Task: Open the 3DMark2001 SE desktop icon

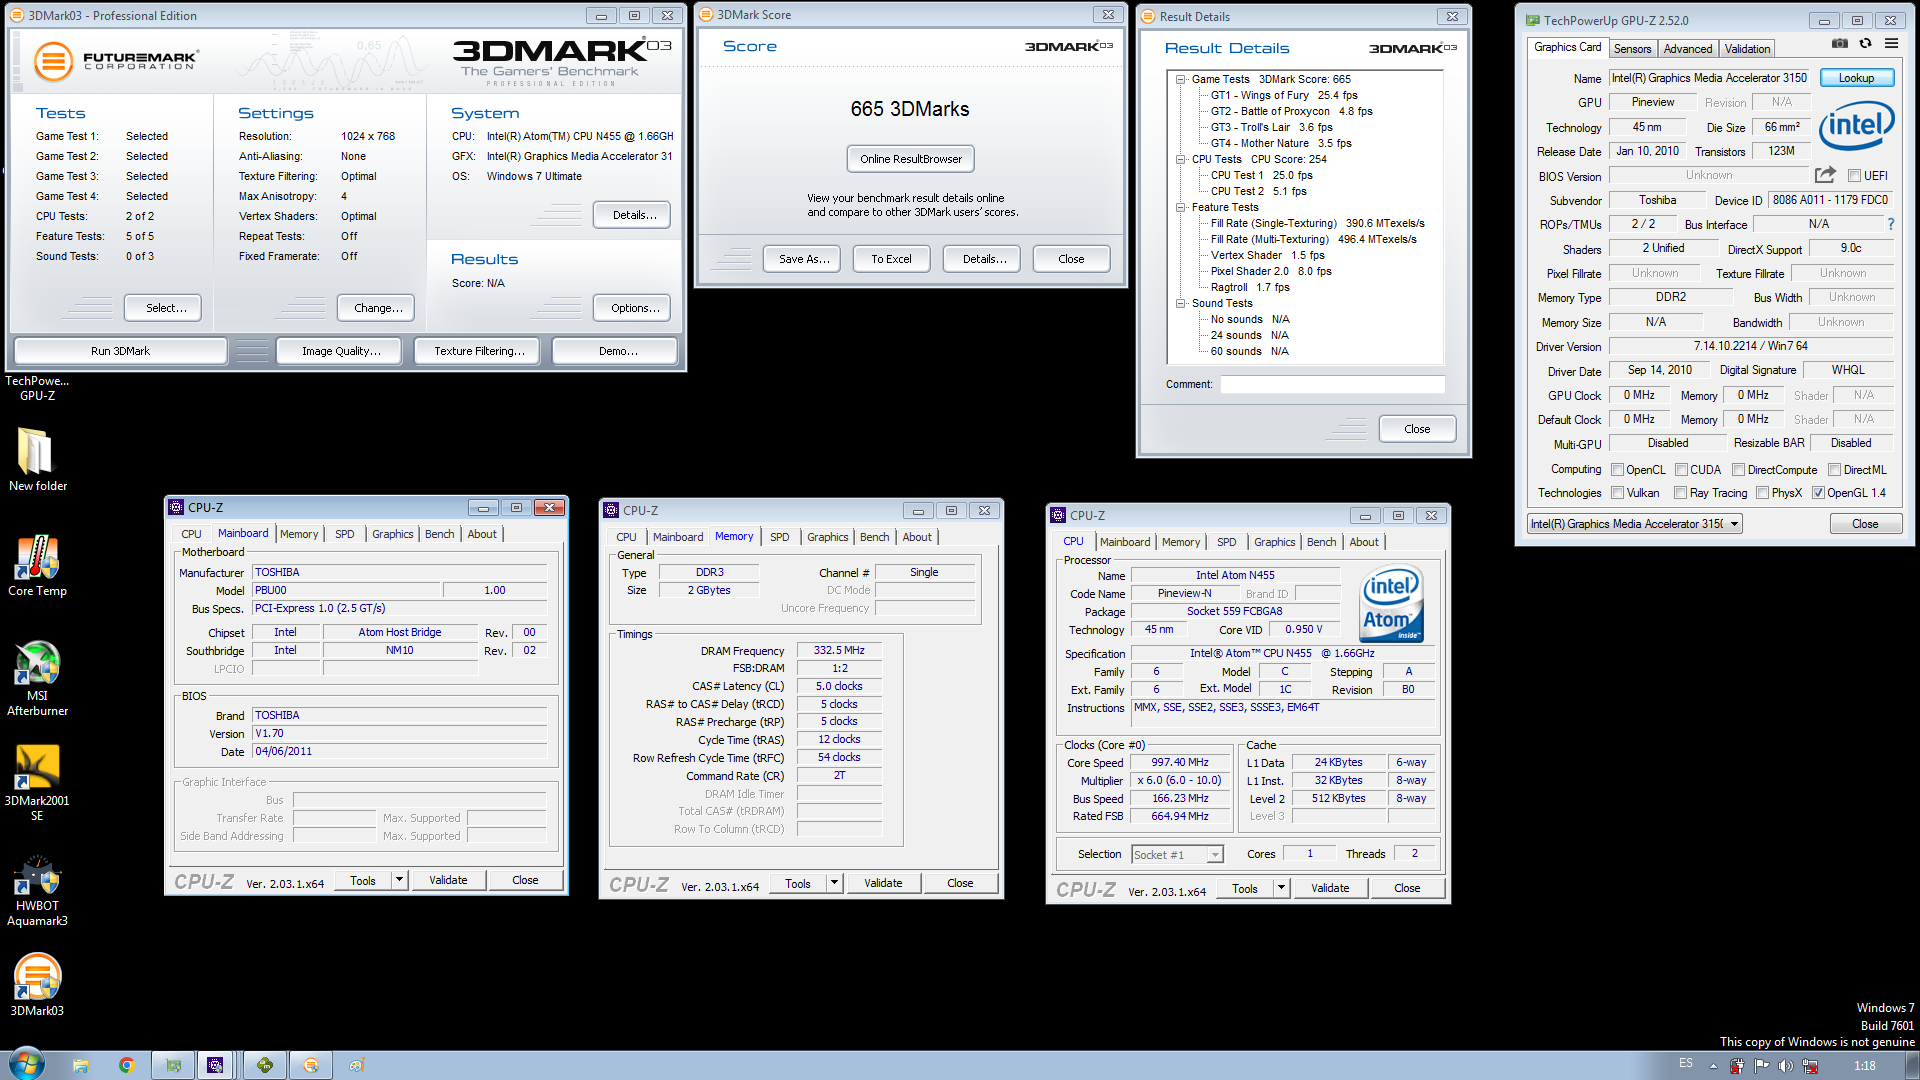Action: coord(37,783)
